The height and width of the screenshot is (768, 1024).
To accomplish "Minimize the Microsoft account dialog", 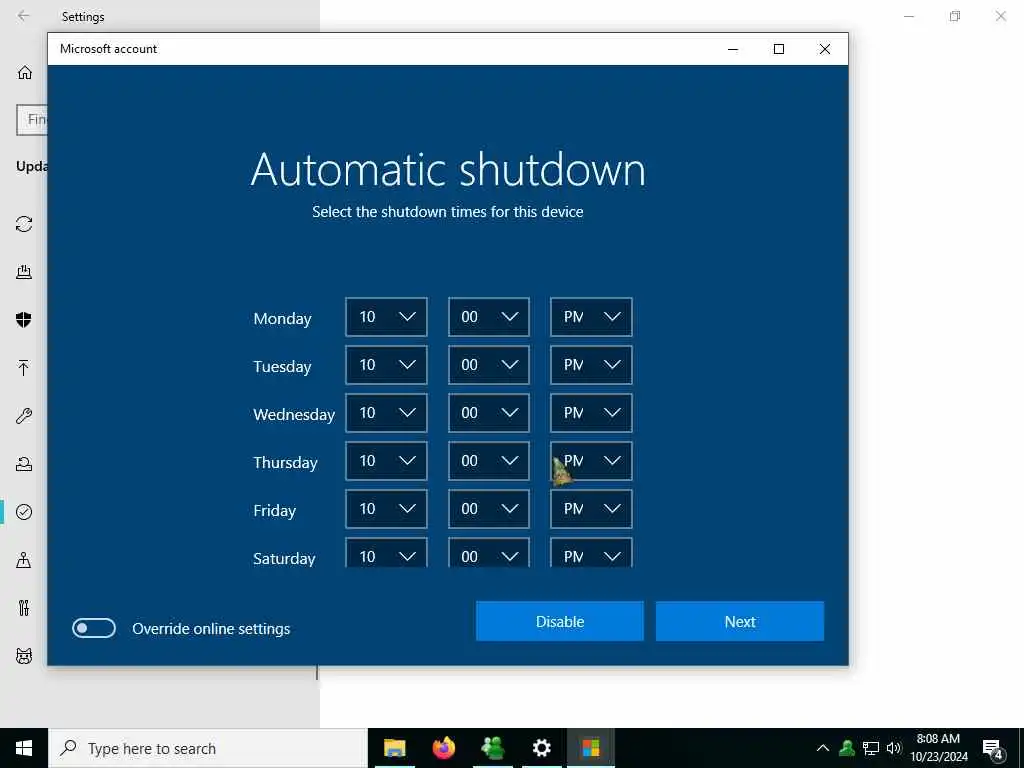I will 733,49.
